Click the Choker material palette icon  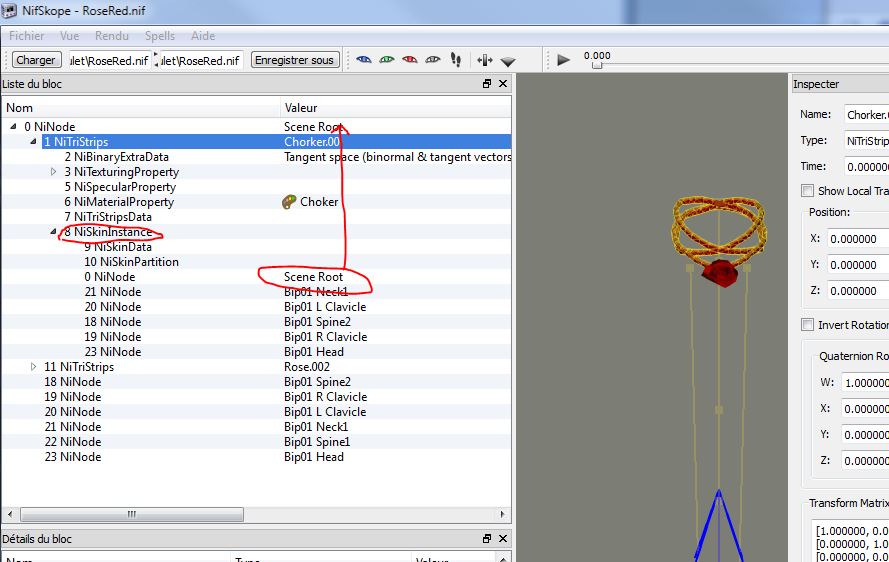click(x=290, y=202)
